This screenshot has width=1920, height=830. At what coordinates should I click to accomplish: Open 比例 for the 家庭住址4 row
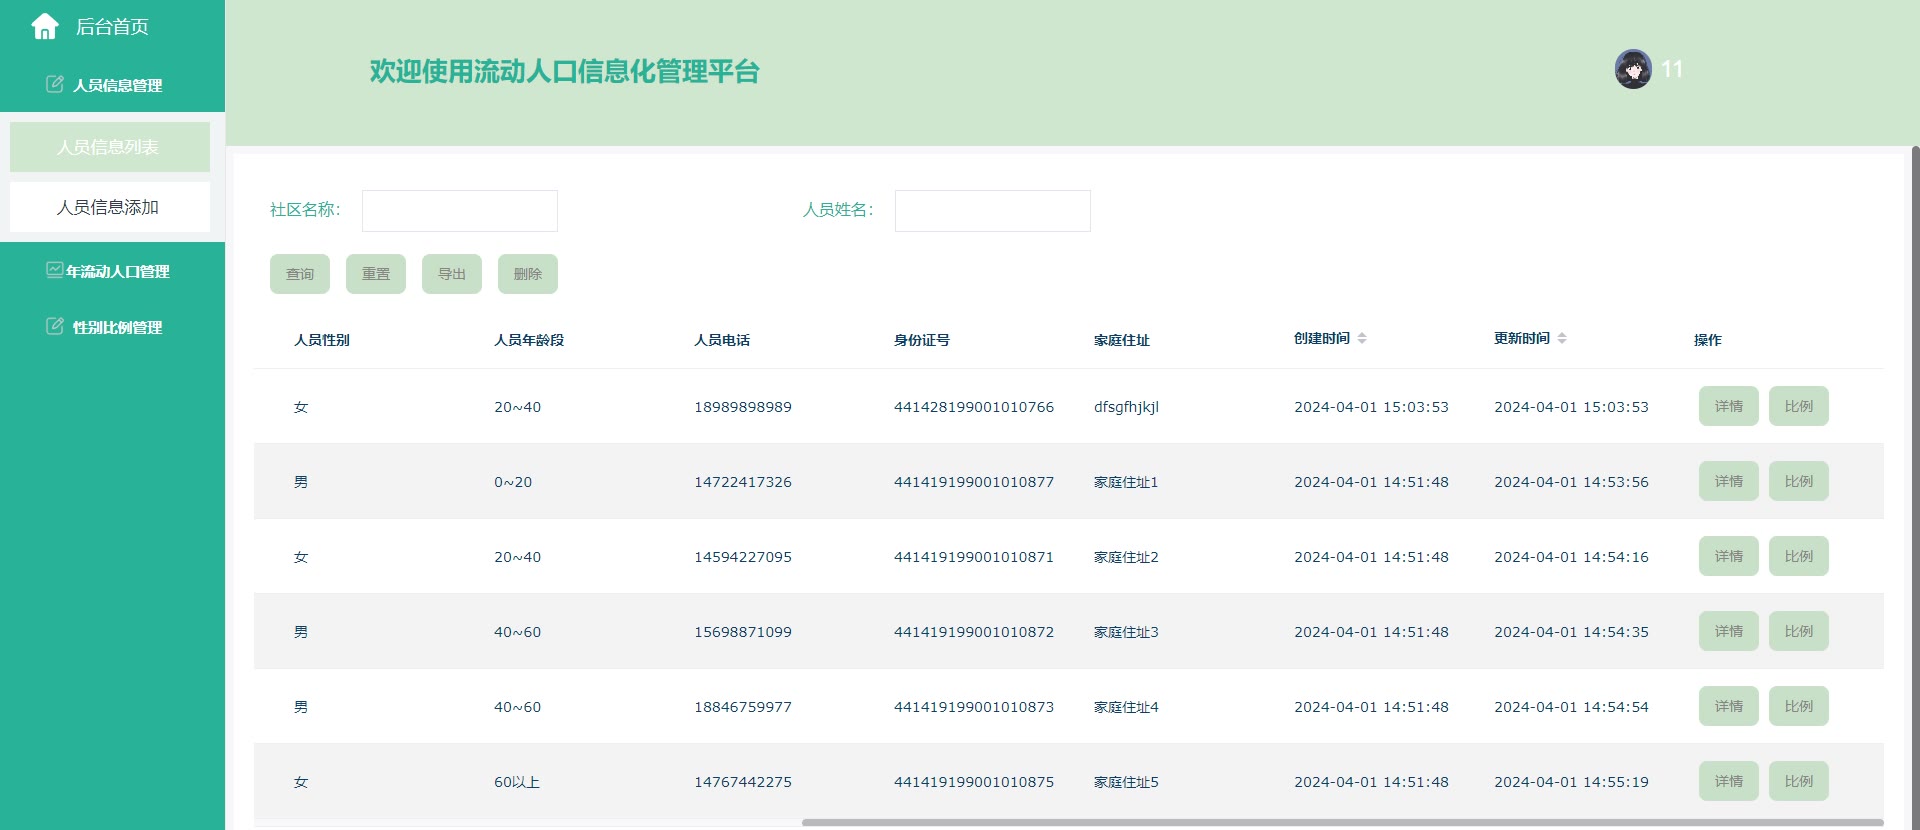click(x=1799, y=706)
